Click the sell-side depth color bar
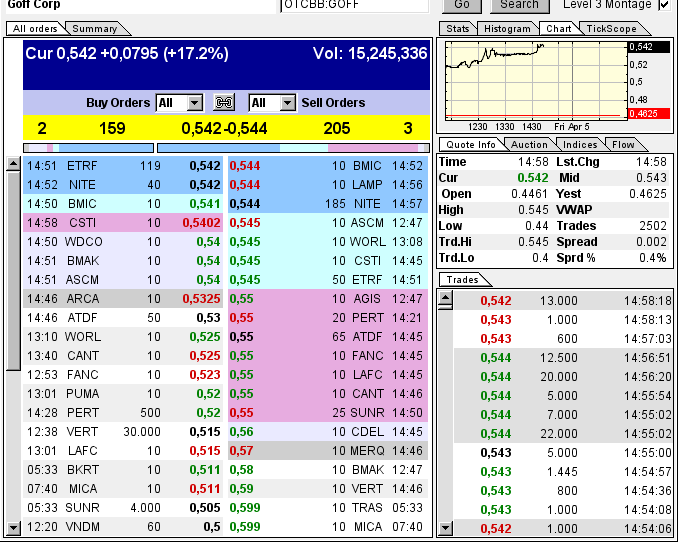This screenshot has height=543, width=680. [293, 148]
